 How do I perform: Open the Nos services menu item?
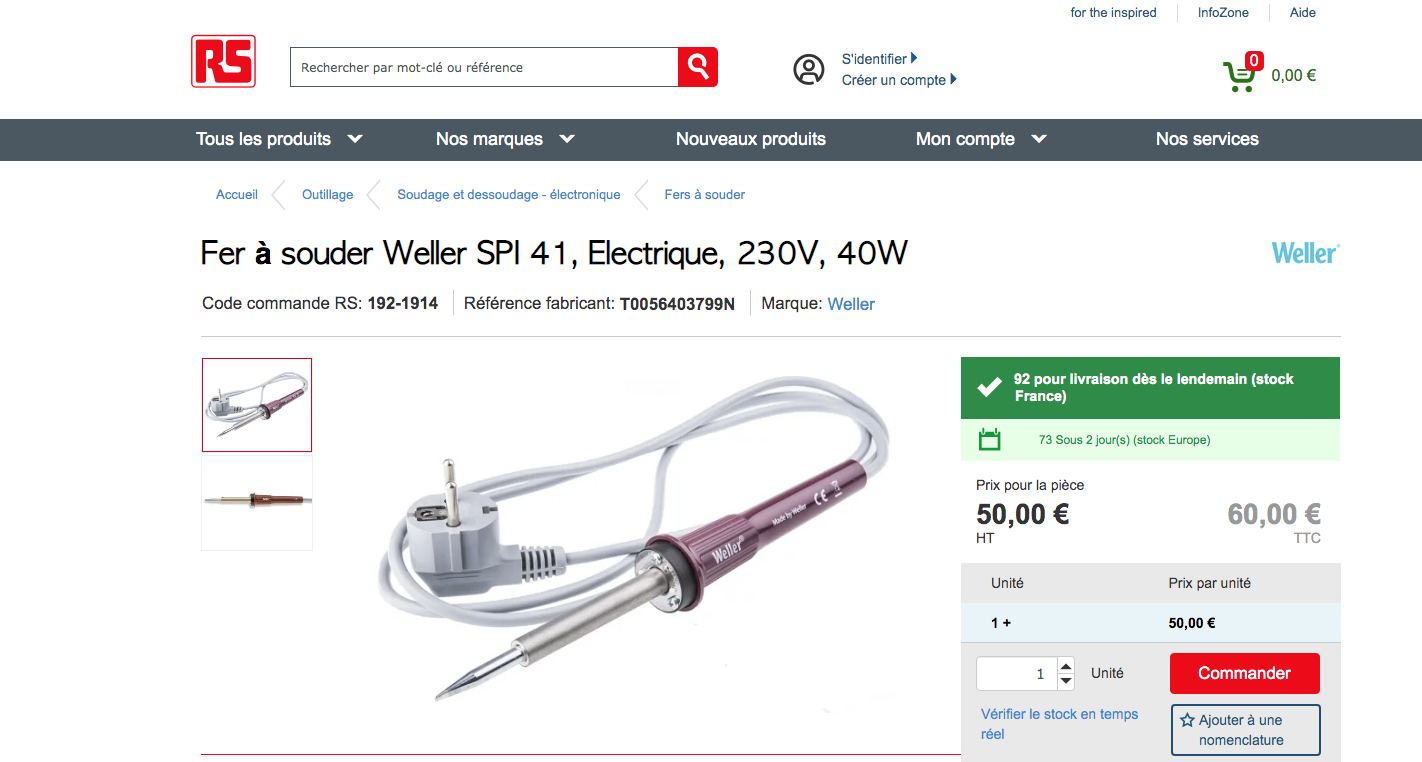click(x=1207, y=139)
